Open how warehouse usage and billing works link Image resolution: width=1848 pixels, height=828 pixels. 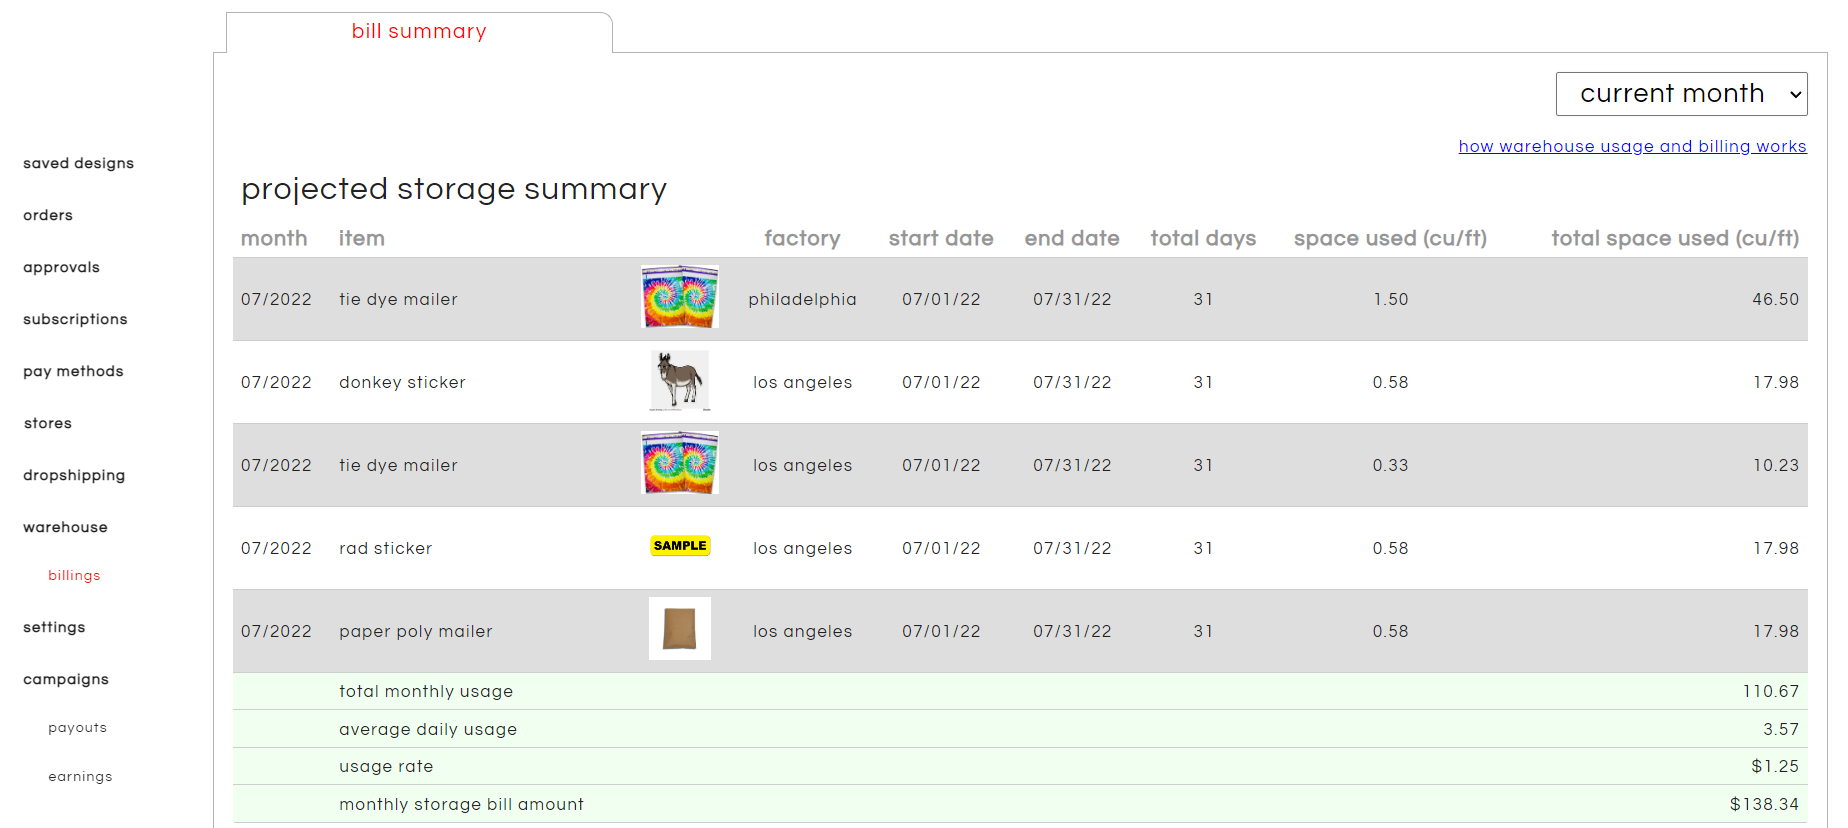click(x=1632, y=146)
